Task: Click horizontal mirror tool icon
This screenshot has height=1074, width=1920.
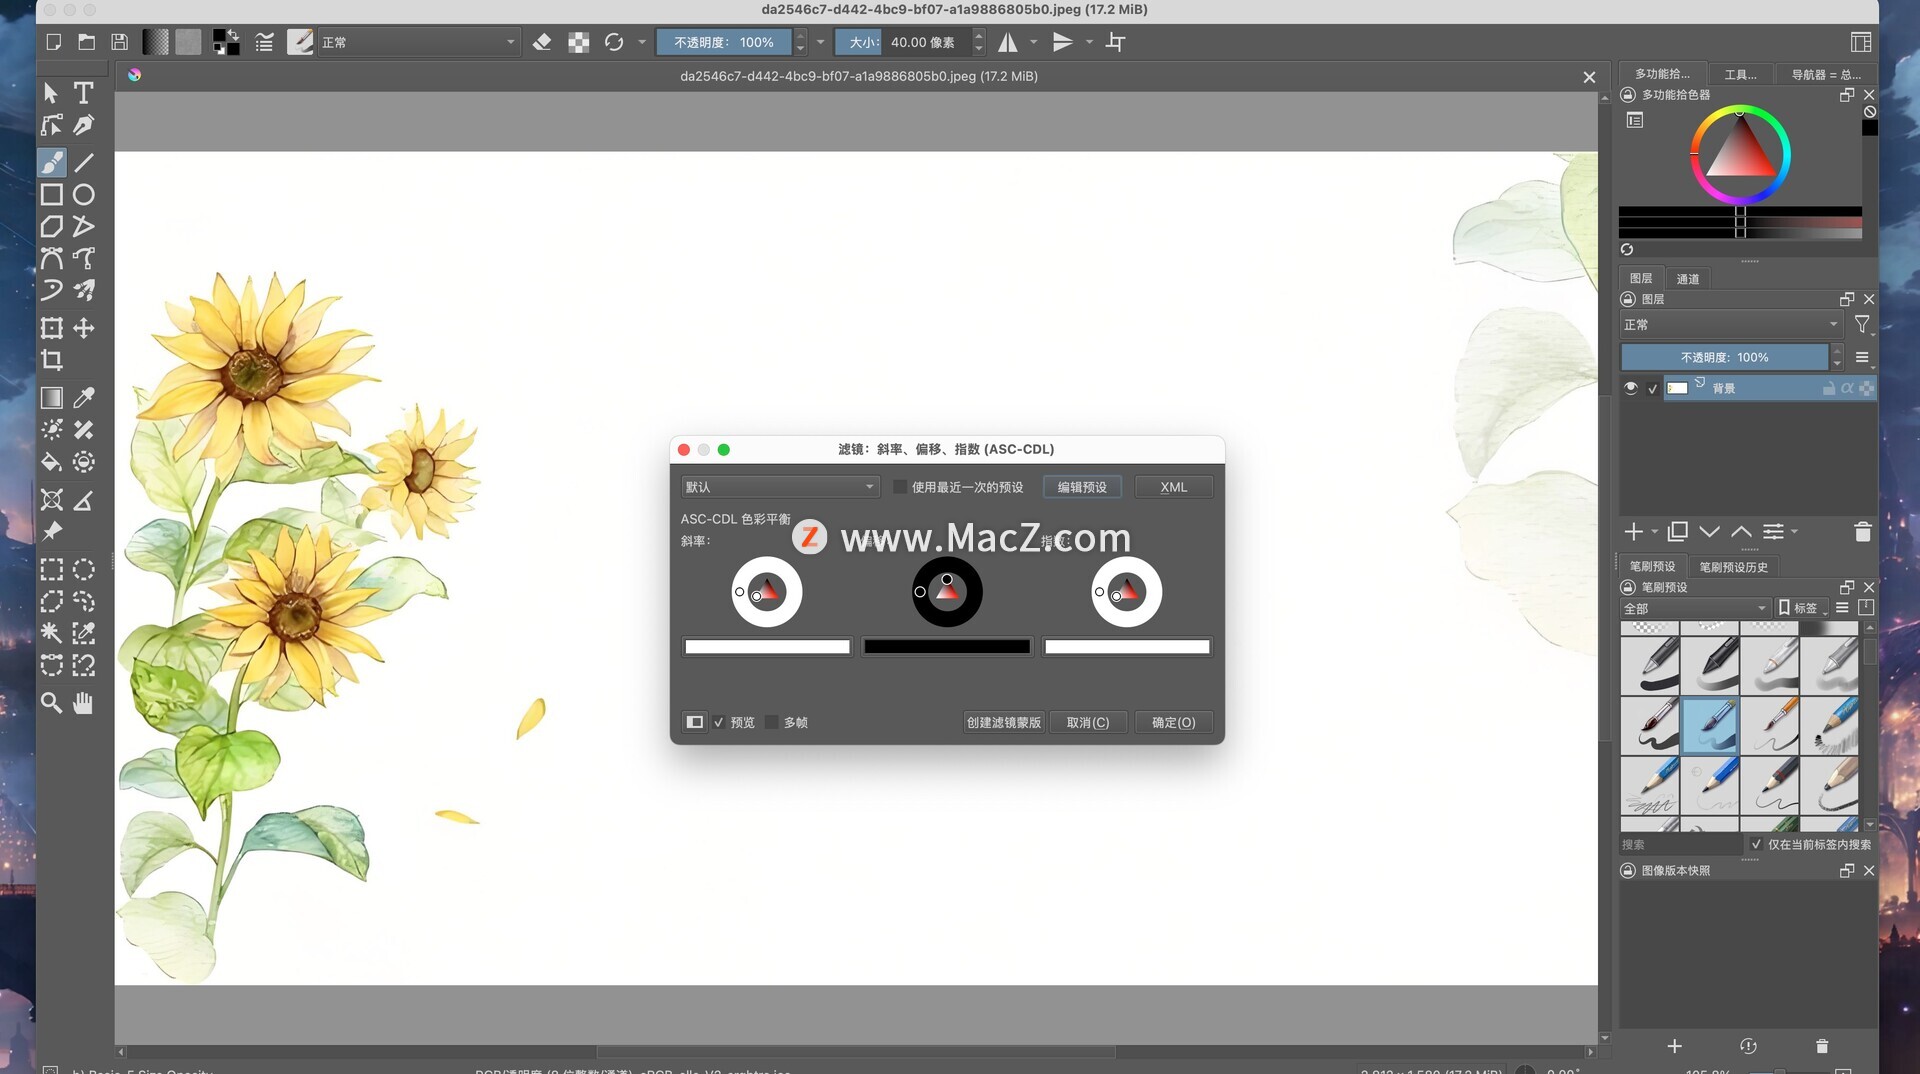Action: point(1008,42)
